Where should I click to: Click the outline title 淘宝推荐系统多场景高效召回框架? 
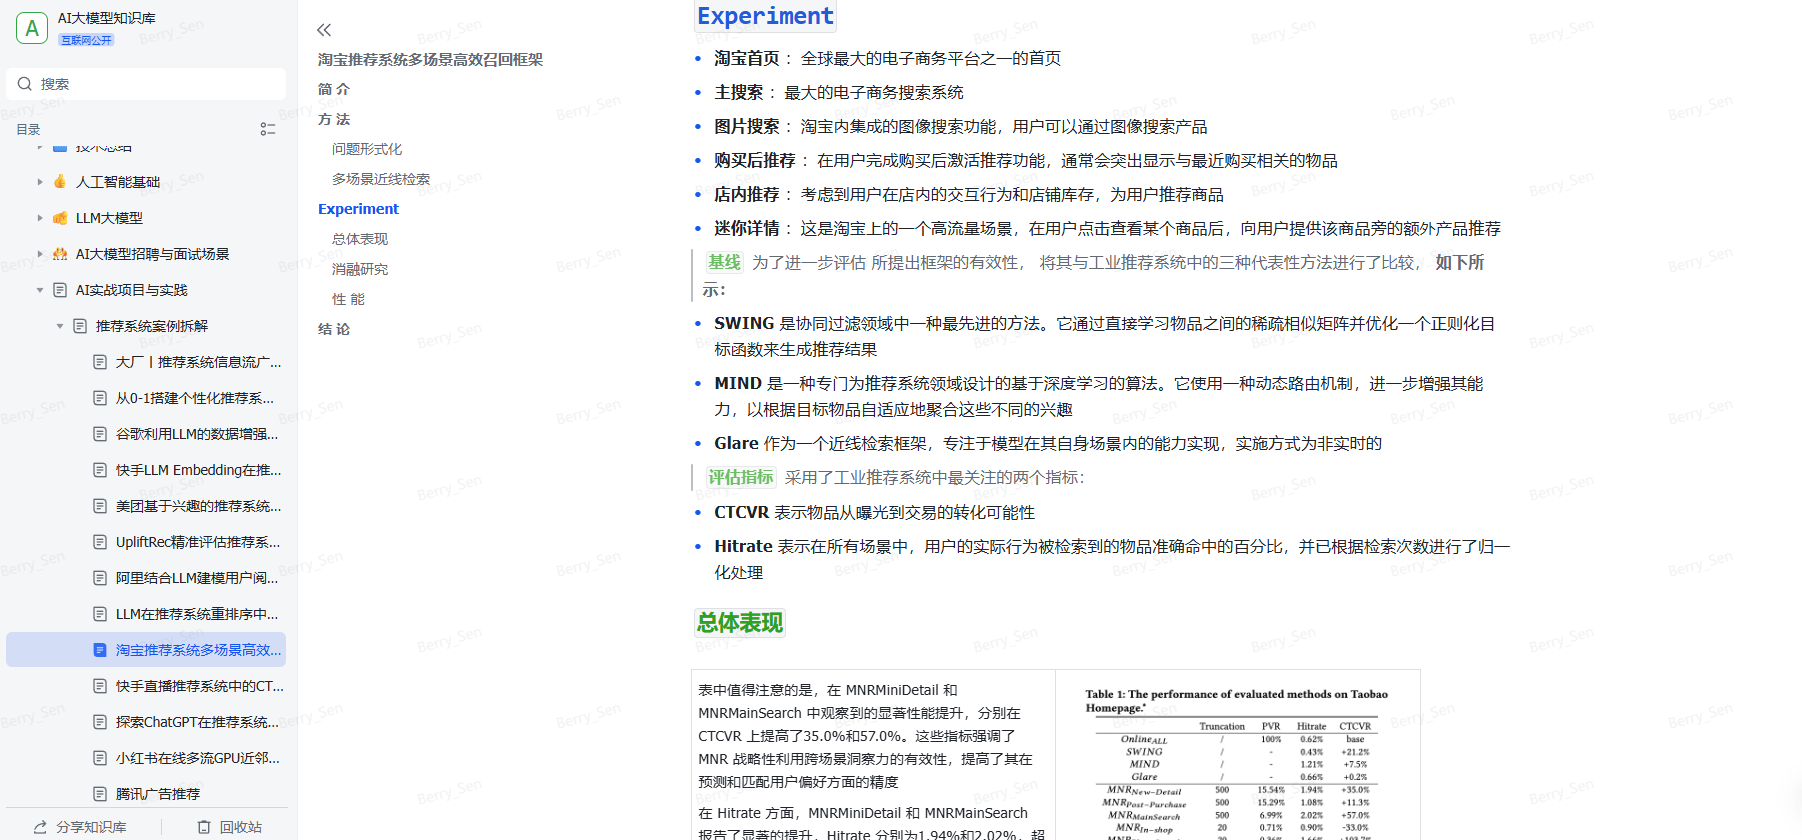[430, 60]
